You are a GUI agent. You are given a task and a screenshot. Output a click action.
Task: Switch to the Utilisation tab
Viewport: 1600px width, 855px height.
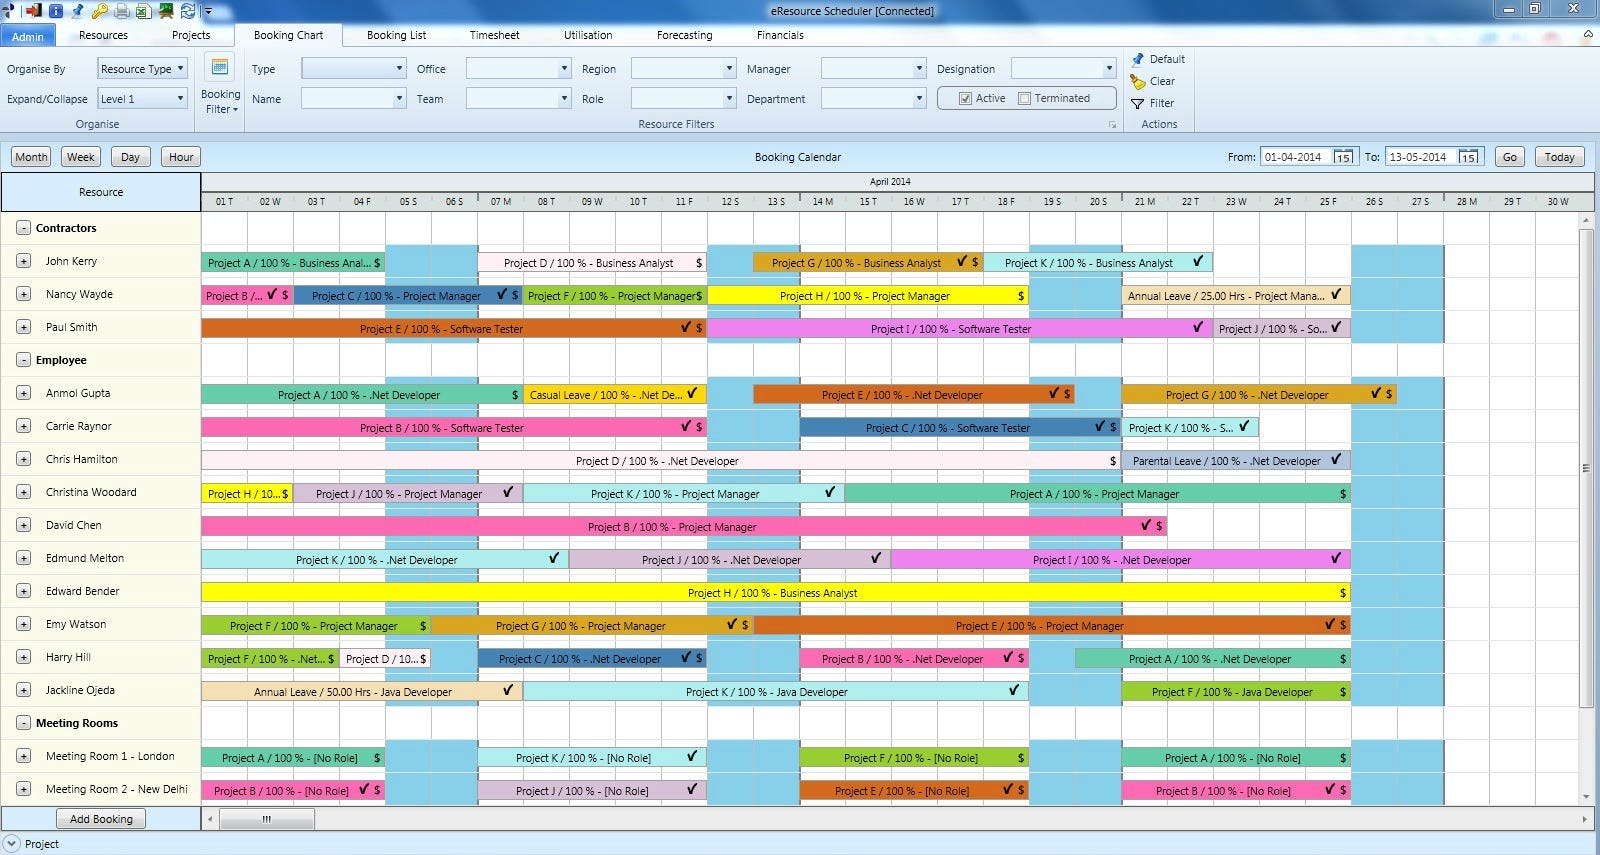click(588, 35)
